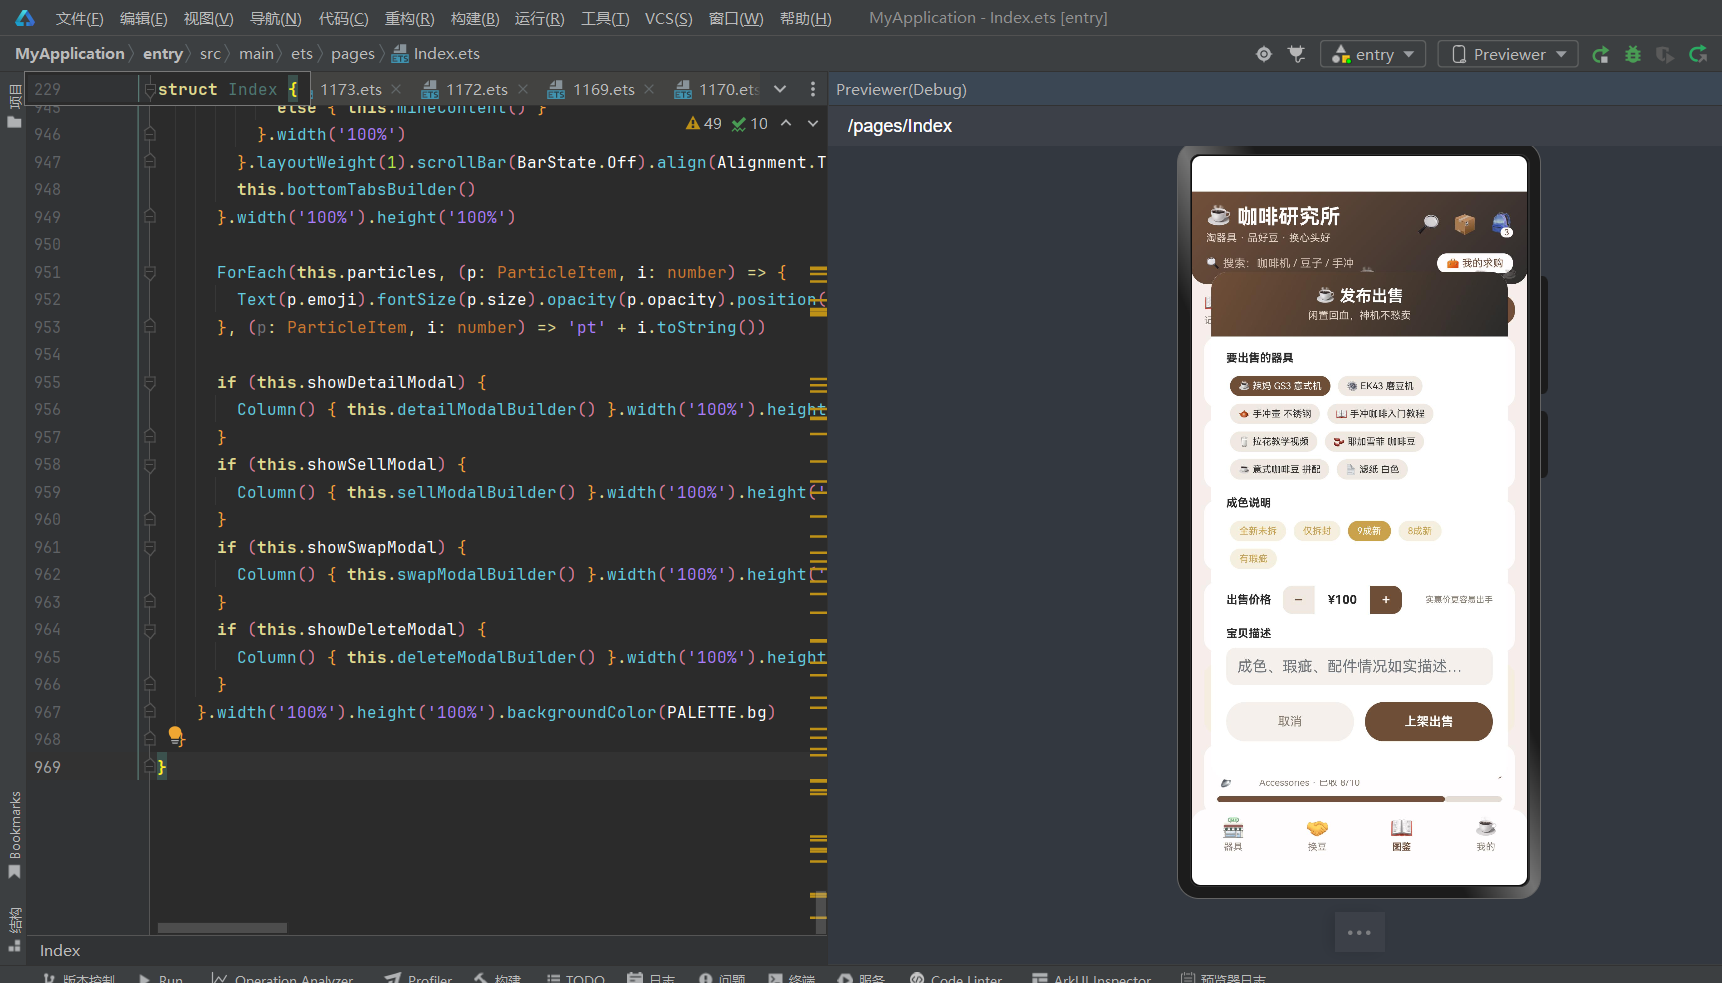This screenshot has height=983, width=1722.
Task: Collapse code fold at line 961
Action: 149,547
